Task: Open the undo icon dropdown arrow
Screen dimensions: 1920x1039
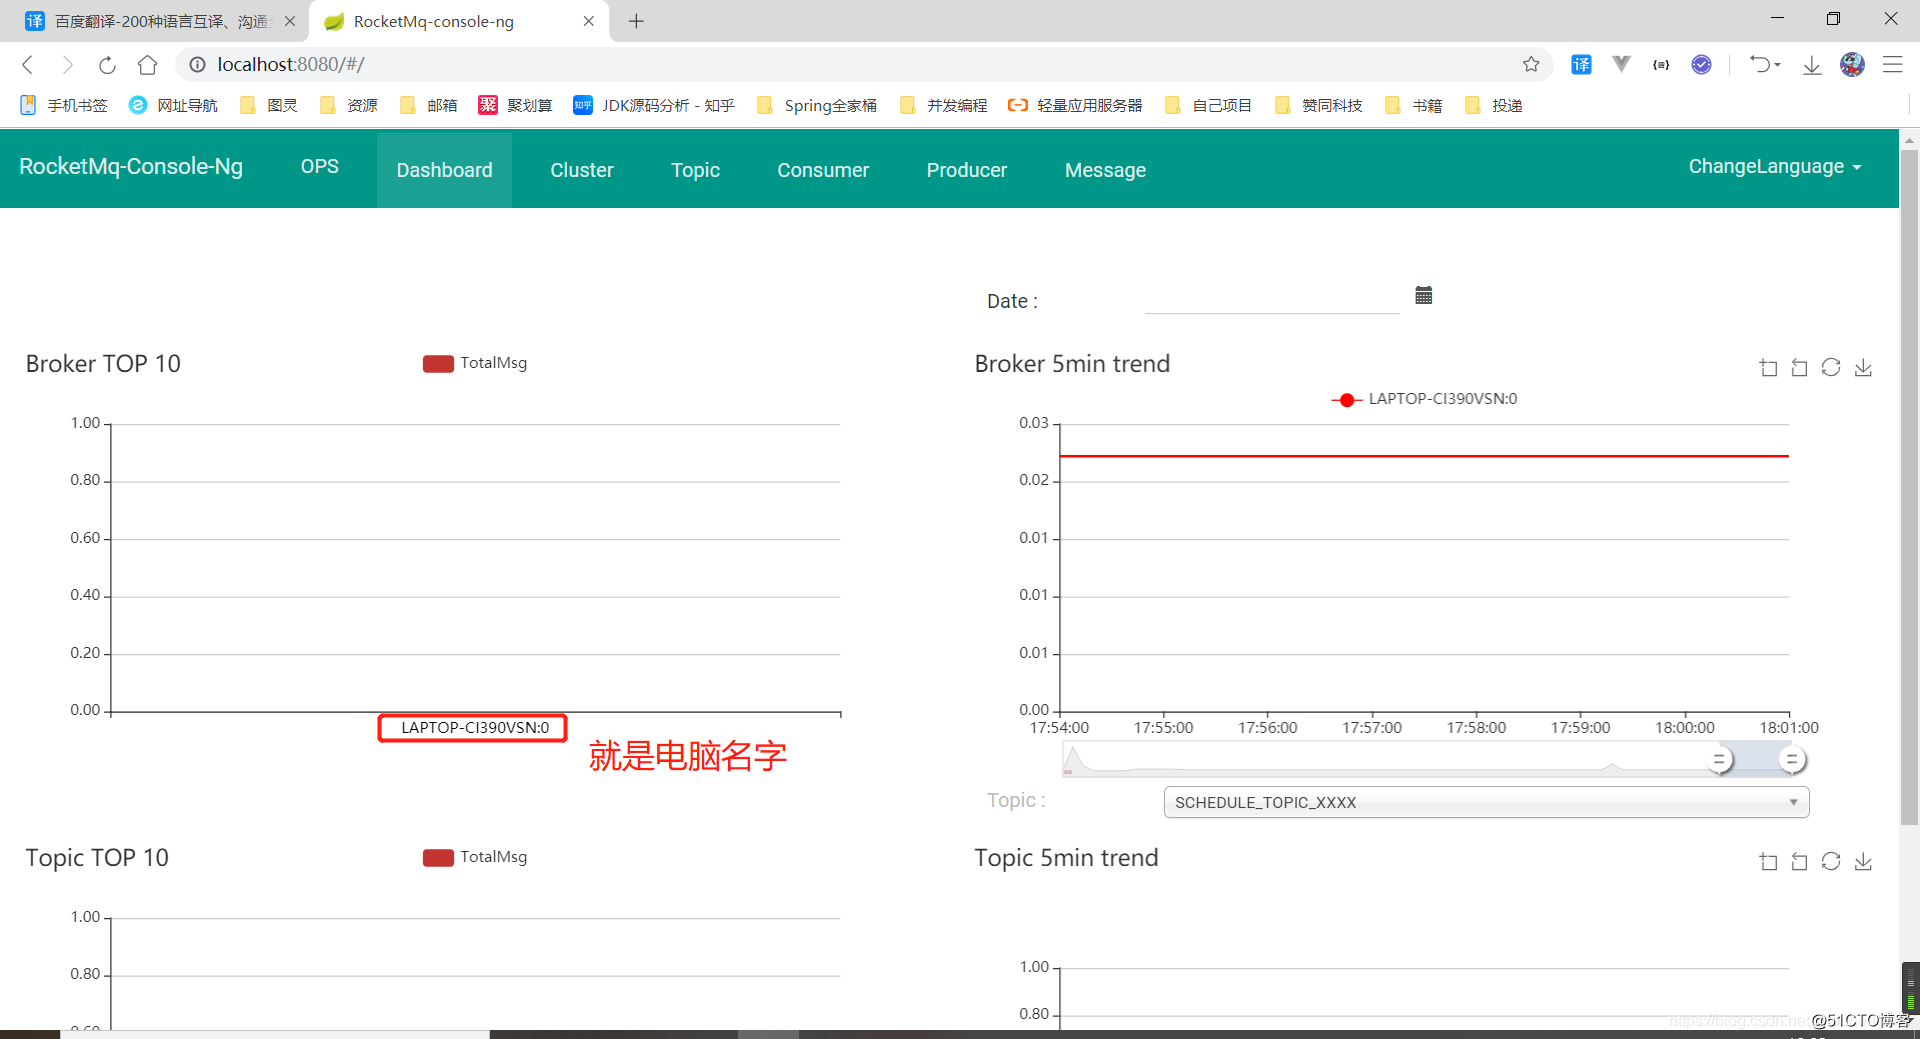Action: [x=1777, y=65]
